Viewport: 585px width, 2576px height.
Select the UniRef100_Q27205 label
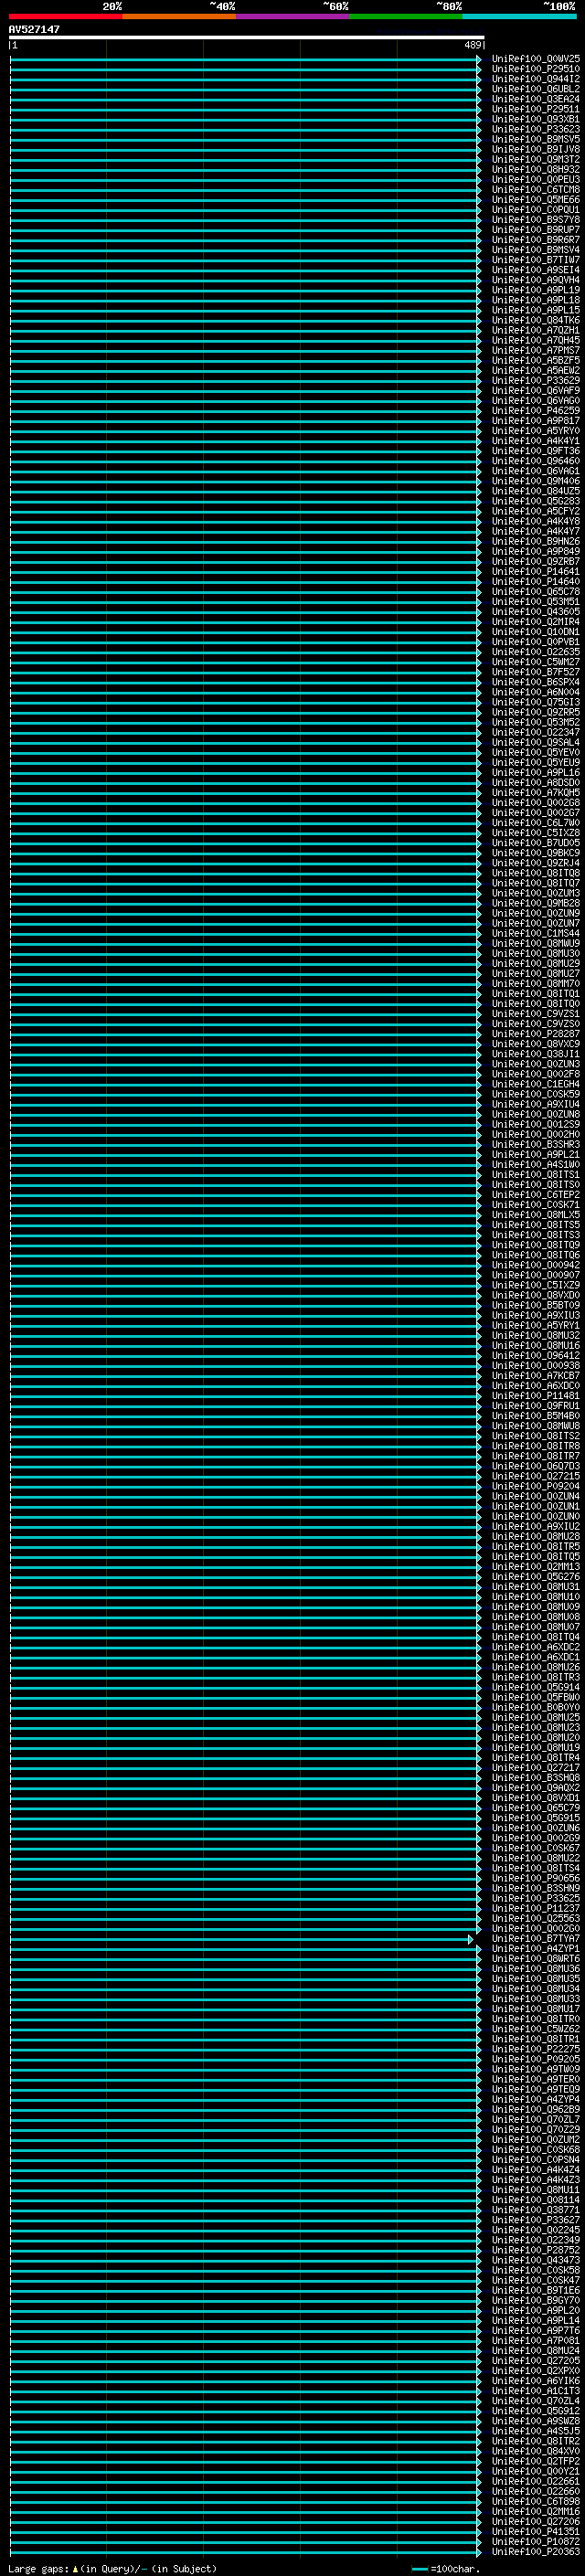point(536,2360)
